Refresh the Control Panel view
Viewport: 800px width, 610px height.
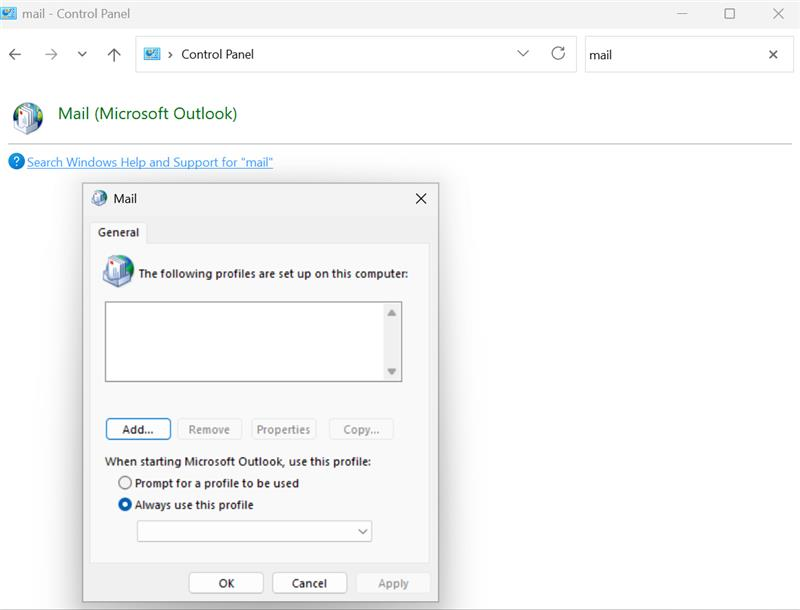coord(558,53)
